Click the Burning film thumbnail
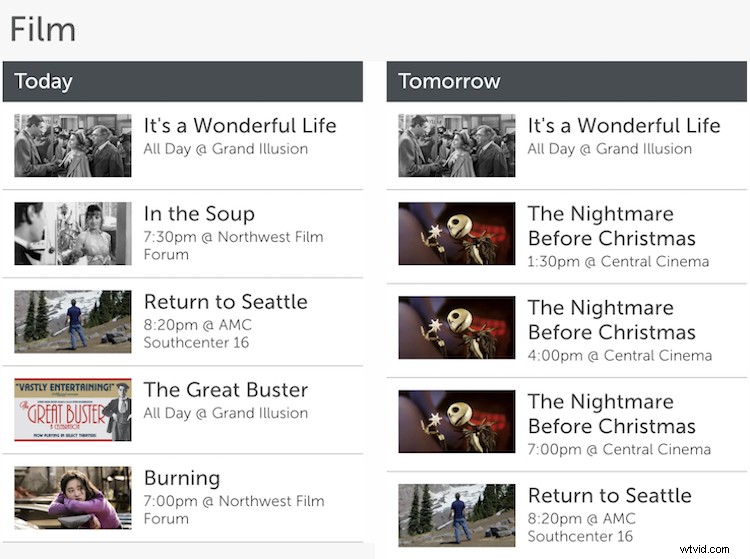The width and height of the screenshot is (750, 559). pyautogui.click(x=72, y=497)
